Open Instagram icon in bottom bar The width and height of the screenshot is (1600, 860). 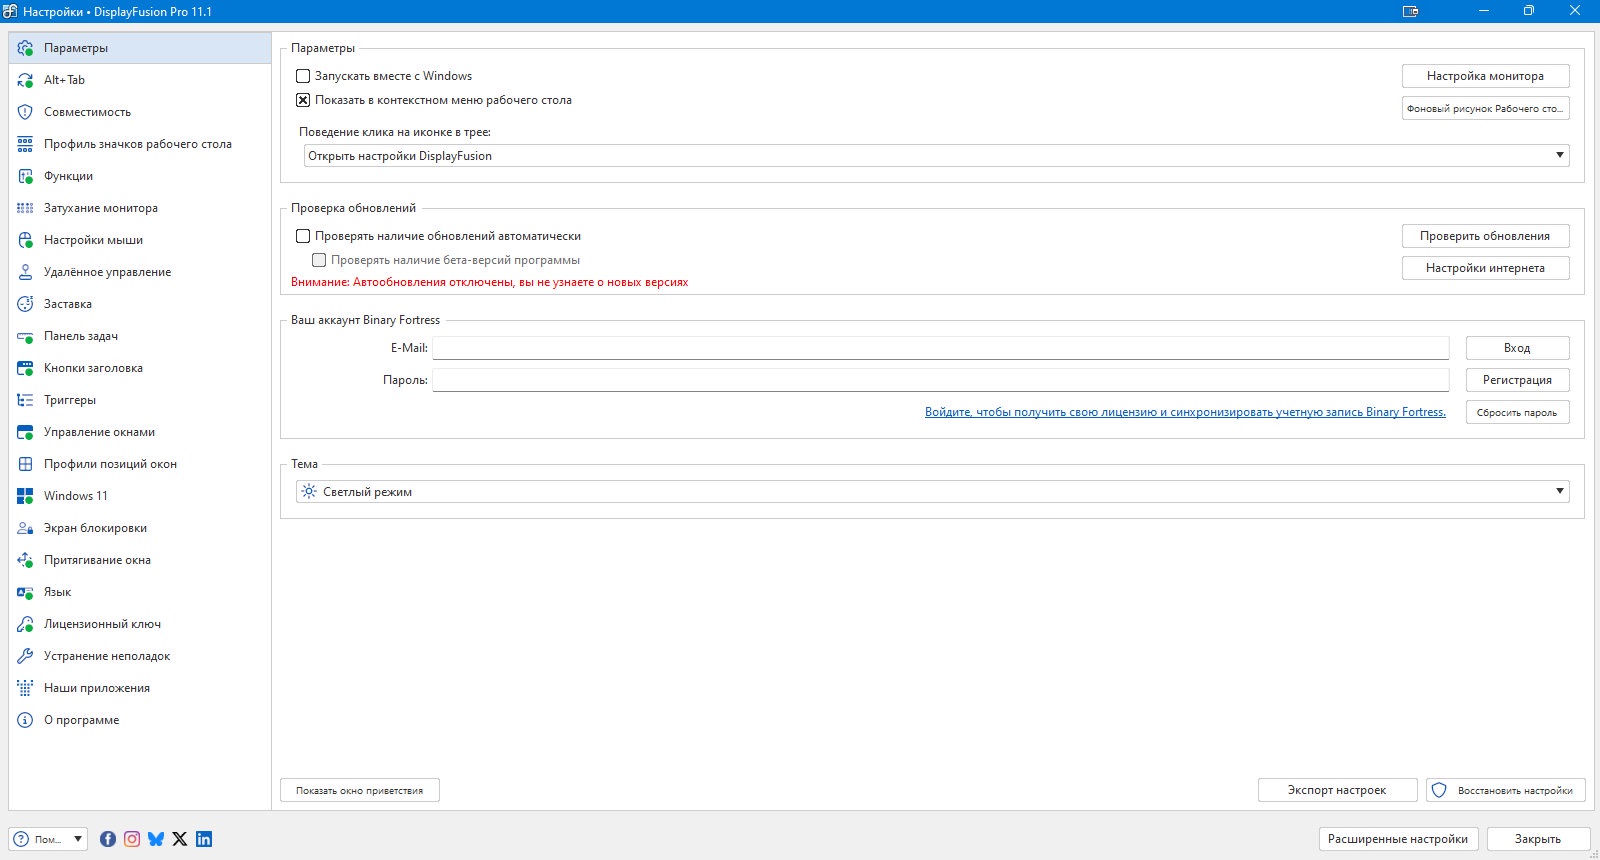[132, 839]
